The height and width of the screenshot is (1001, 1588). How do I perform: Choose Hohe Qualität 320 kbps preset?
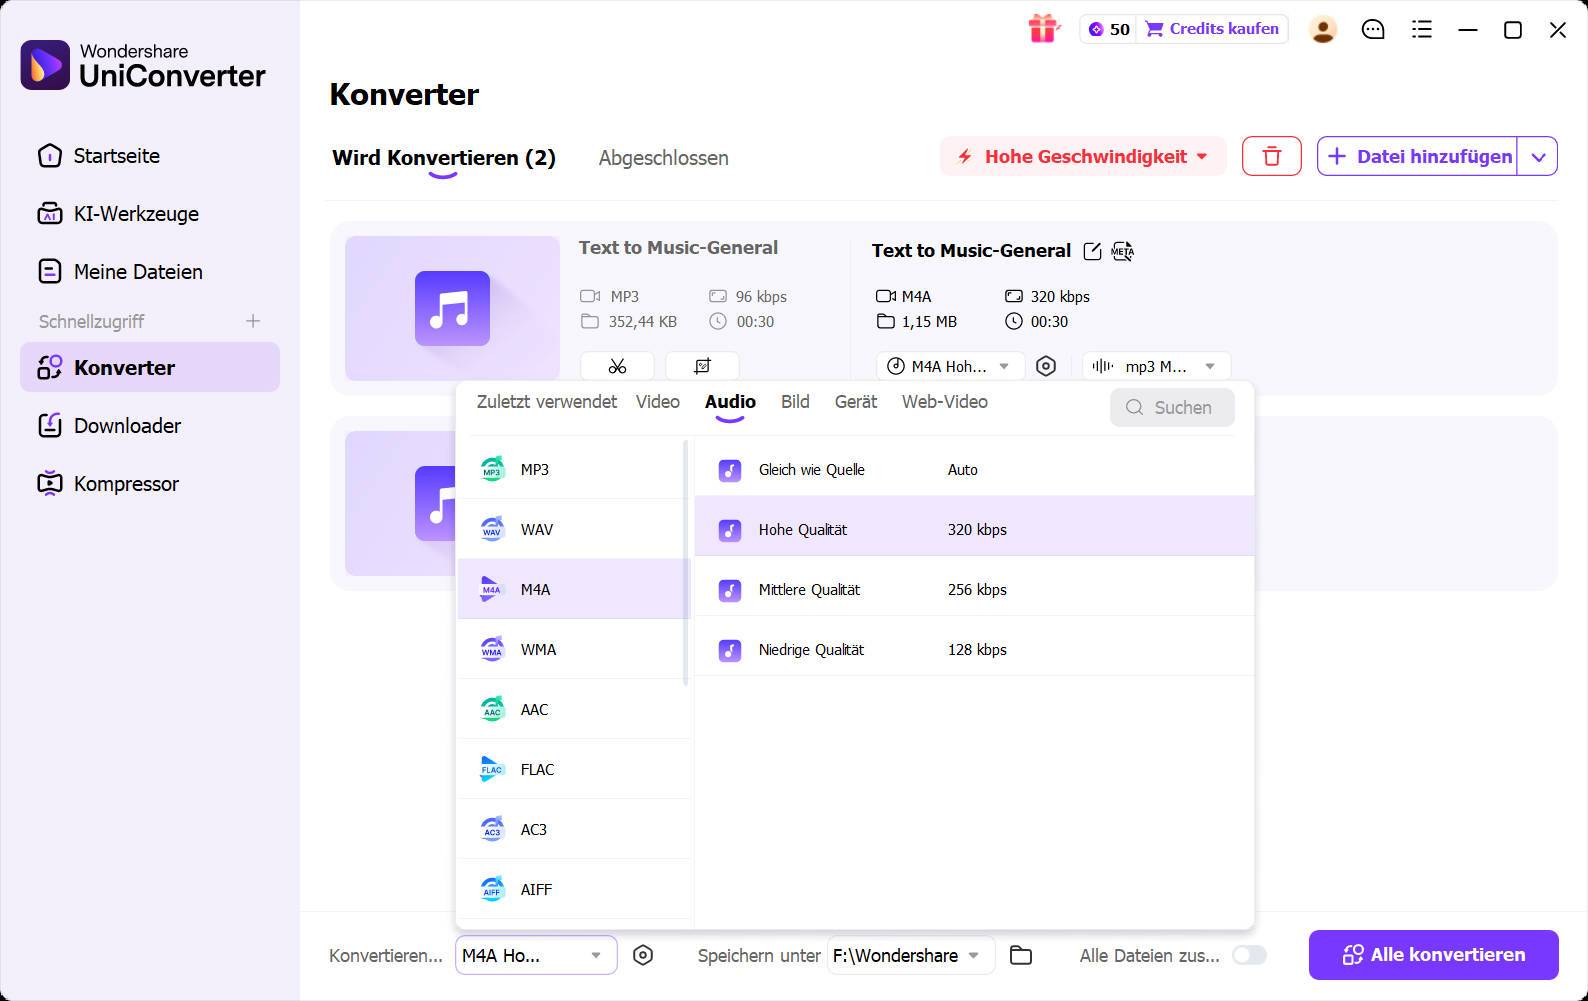click(x=974, y=526)
